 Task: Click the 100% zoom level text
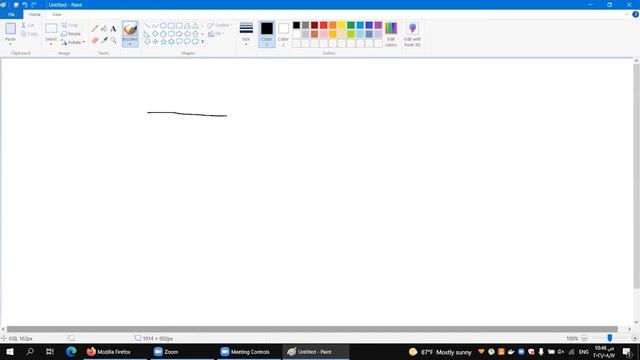point(572,338)
